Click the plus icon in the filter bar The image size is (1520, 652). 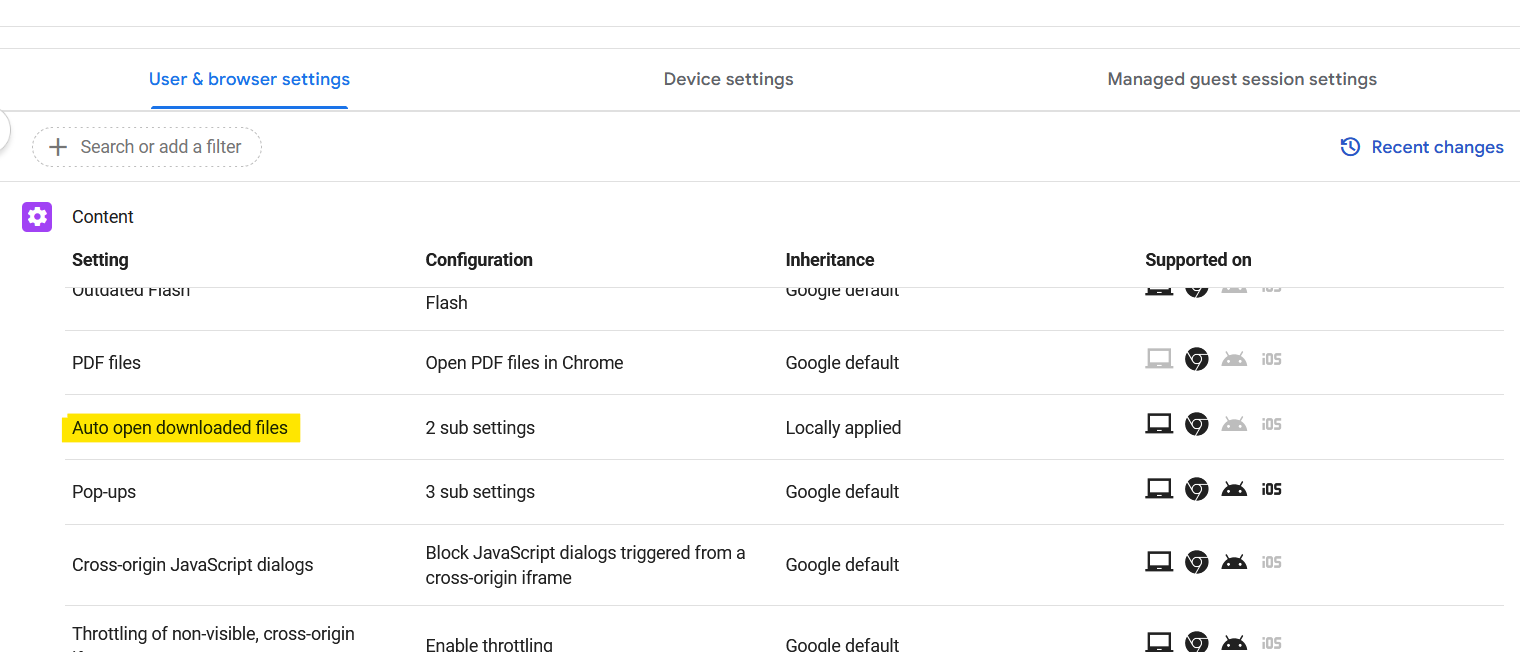(58, 146)
